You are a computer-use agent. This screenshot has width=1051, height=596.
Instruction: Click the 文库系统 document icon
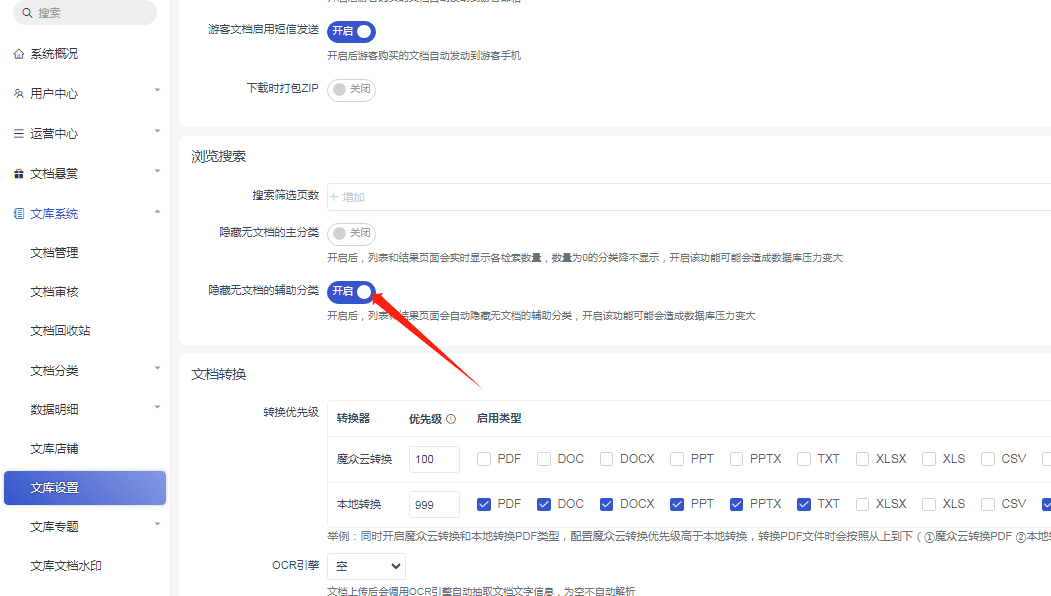19,214
